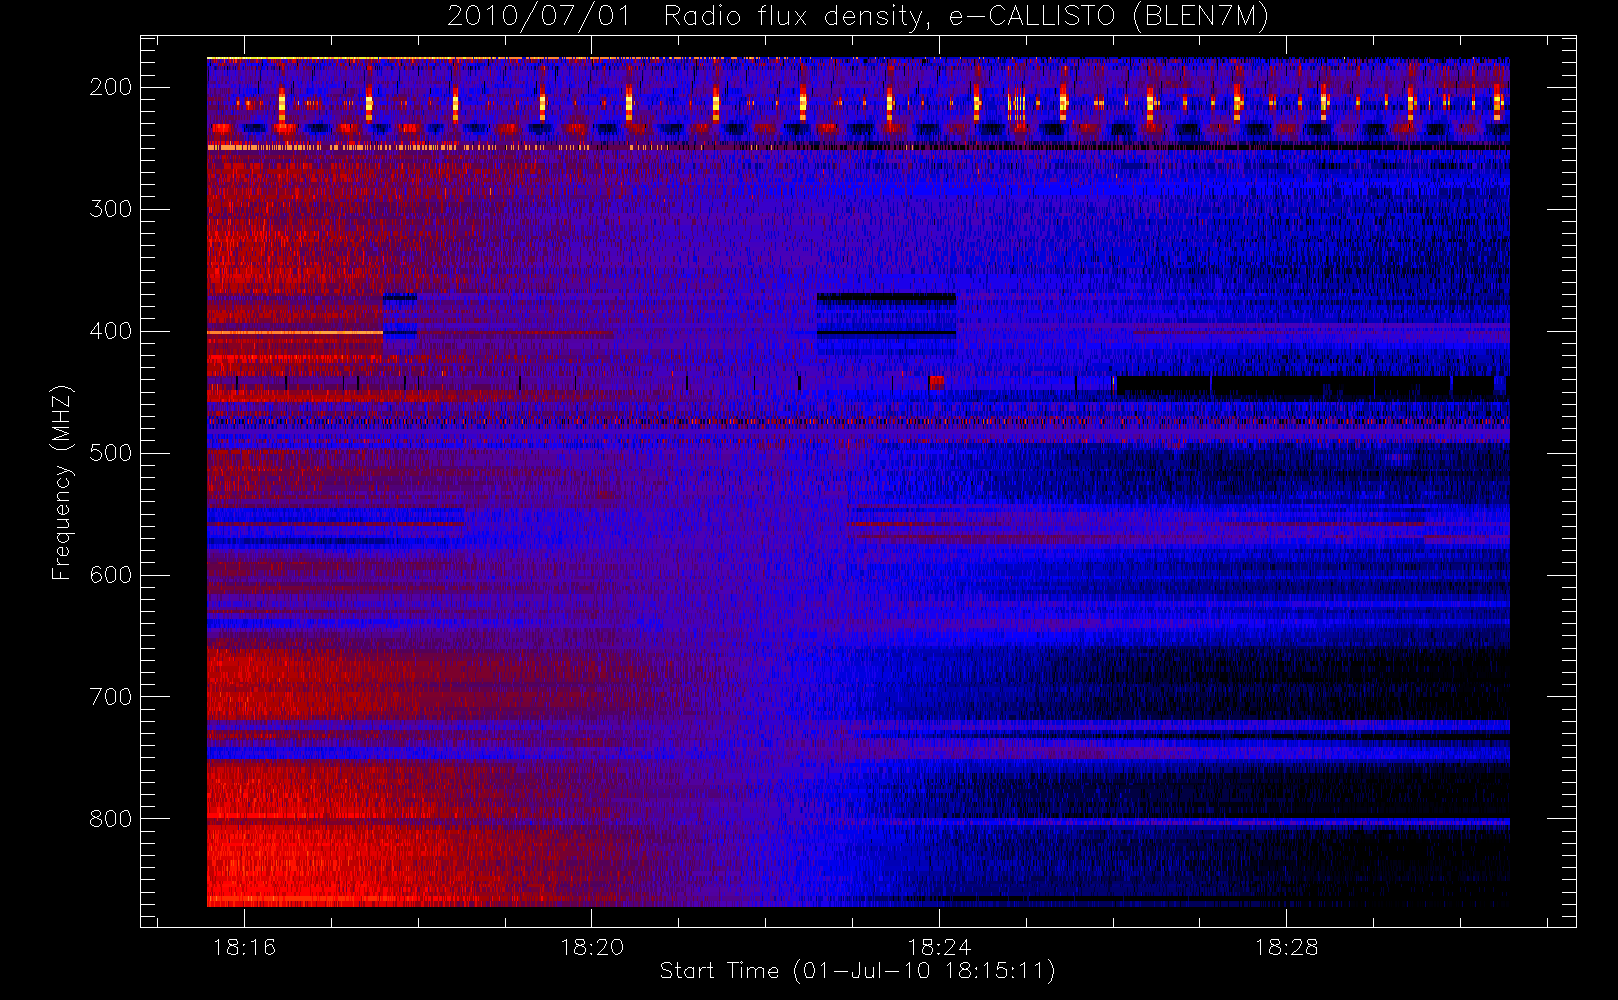Image resolution: width=1618 pixels, height=1000 pixels.
Task: Click the 400 frequency tick label
Action: [x=111, y=331]
